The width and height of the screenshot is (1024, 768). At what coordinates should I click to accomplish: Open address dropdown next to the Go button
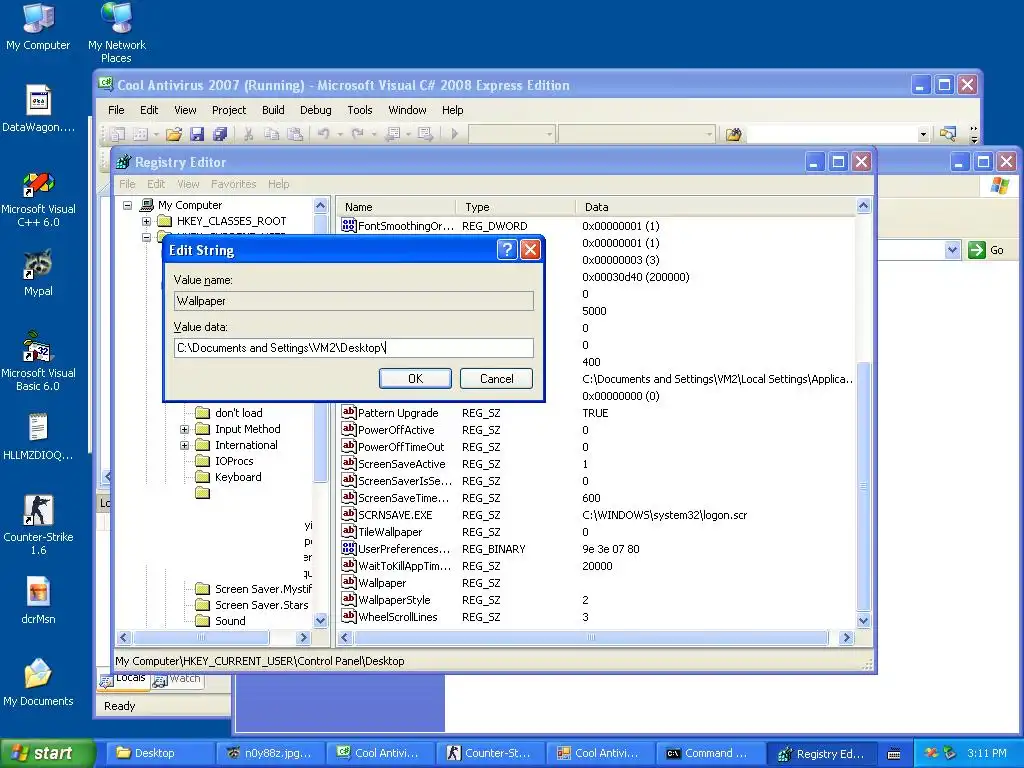[952, 249]
